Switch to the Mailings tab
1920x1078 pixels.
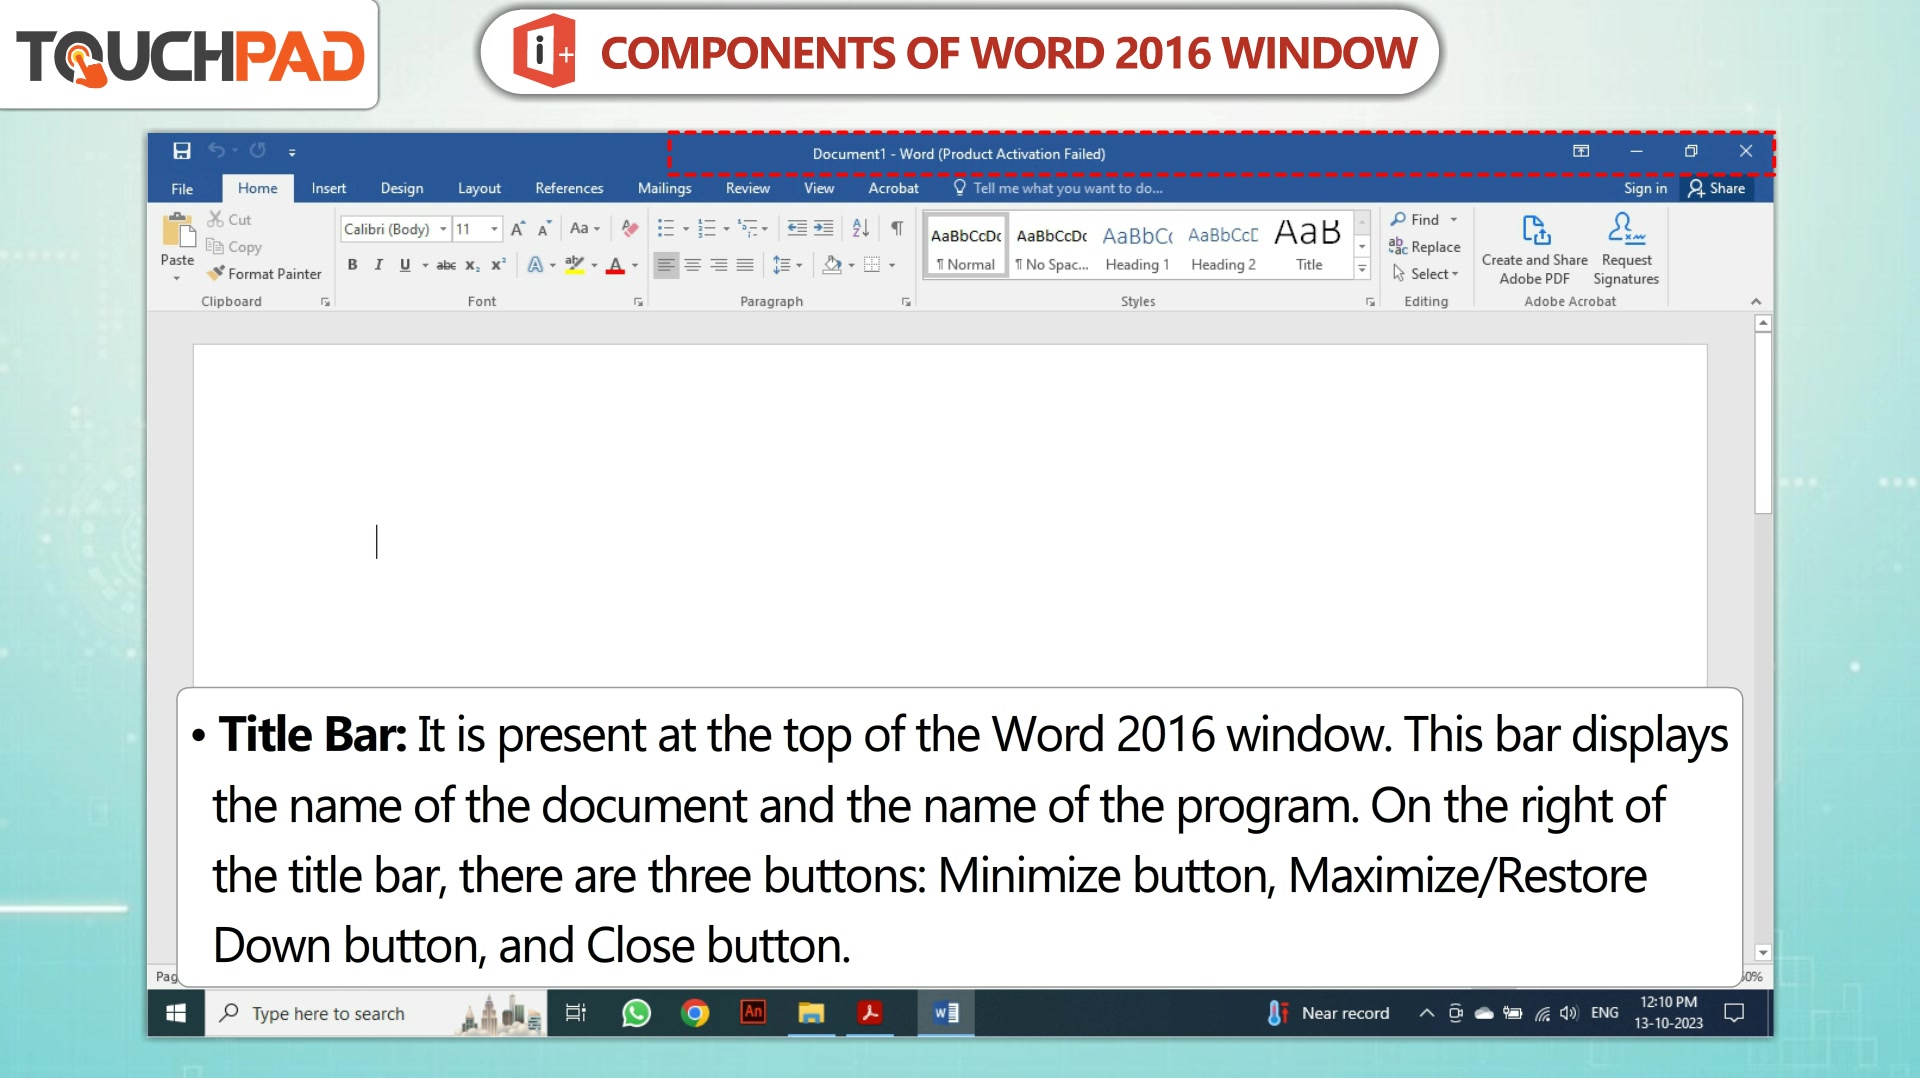pos(665,188)
